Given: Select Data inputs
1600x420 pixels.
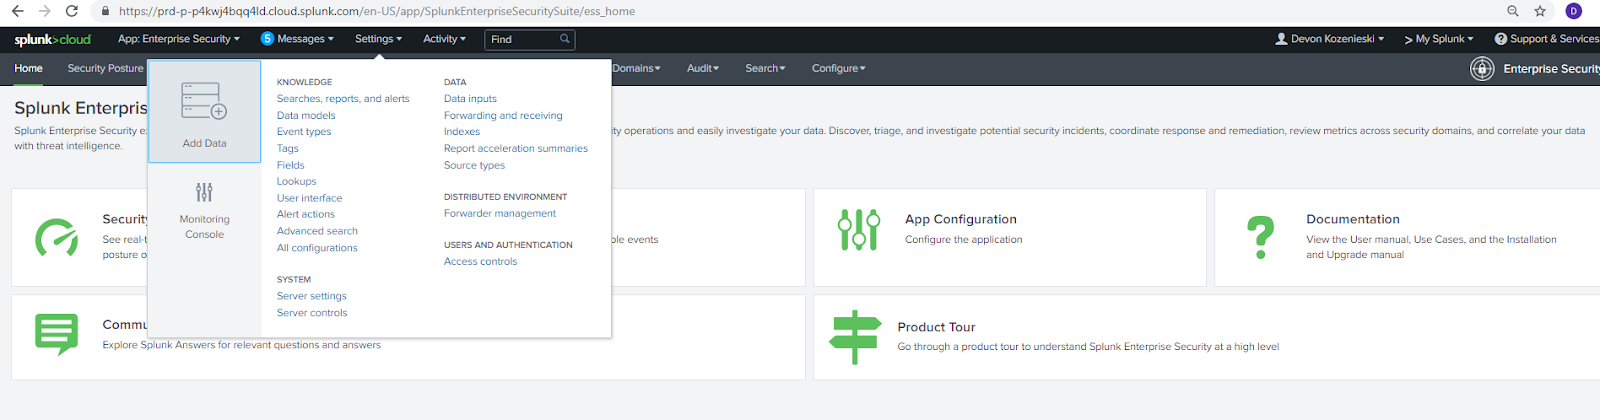Looking at the screenshot, I should [x=470, y=99].
